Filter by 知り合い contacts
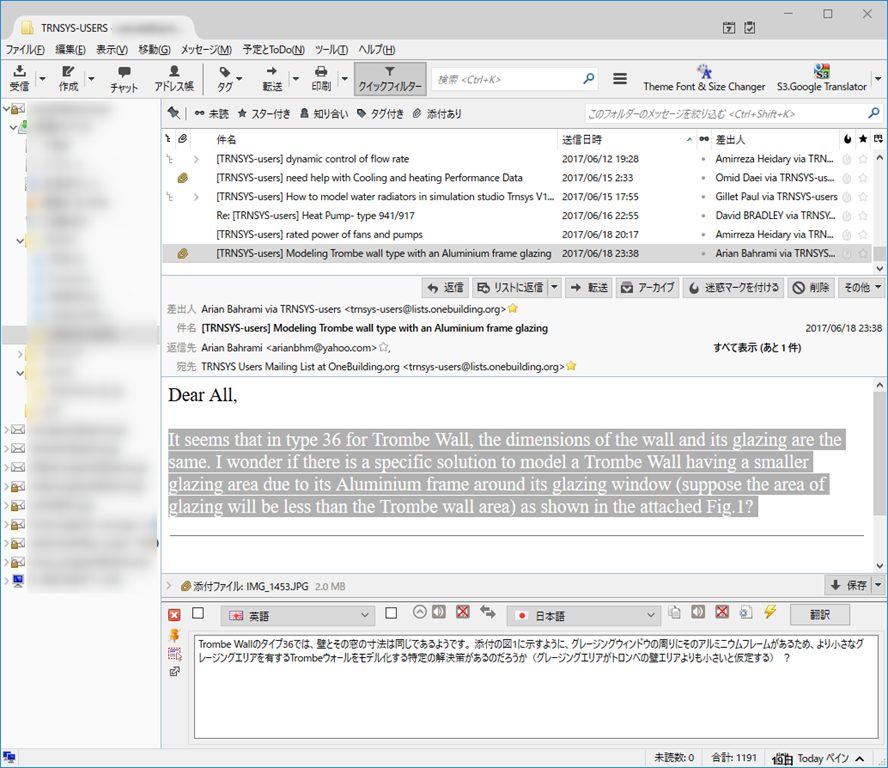Image resolution: width=888 pixels, height=768 pixels. 324,114
